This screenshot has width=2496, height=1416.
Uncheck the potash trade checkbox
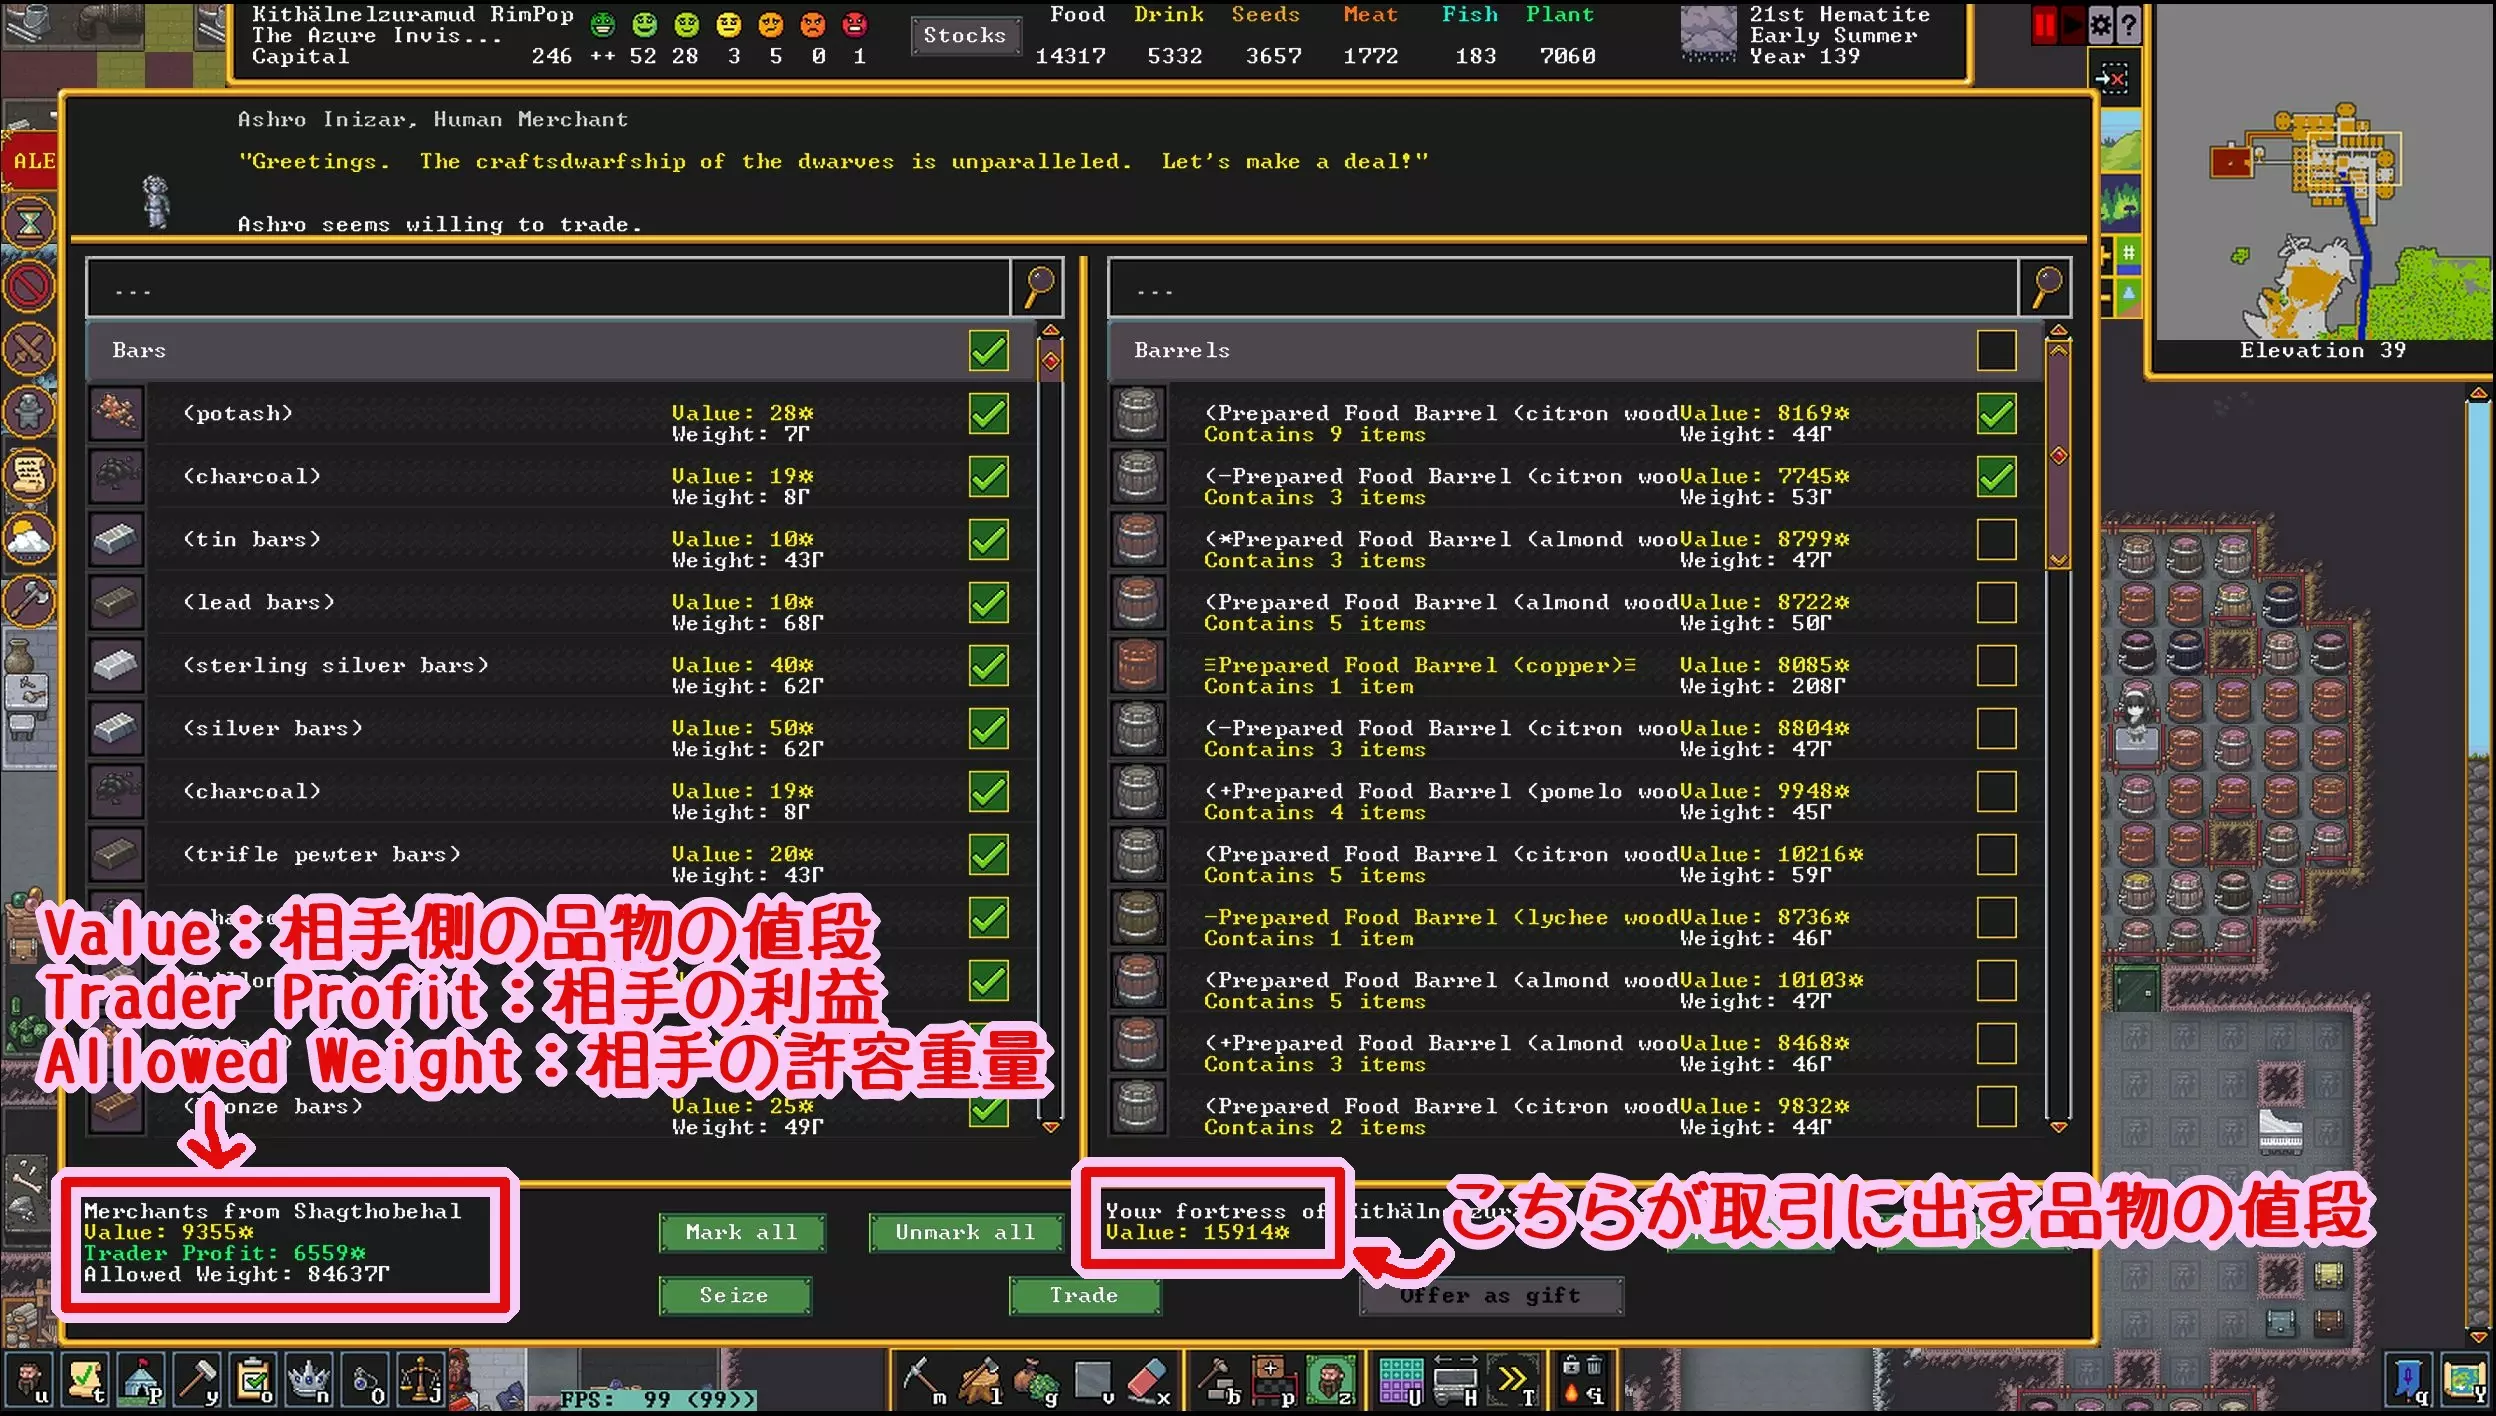pos(988,414)
